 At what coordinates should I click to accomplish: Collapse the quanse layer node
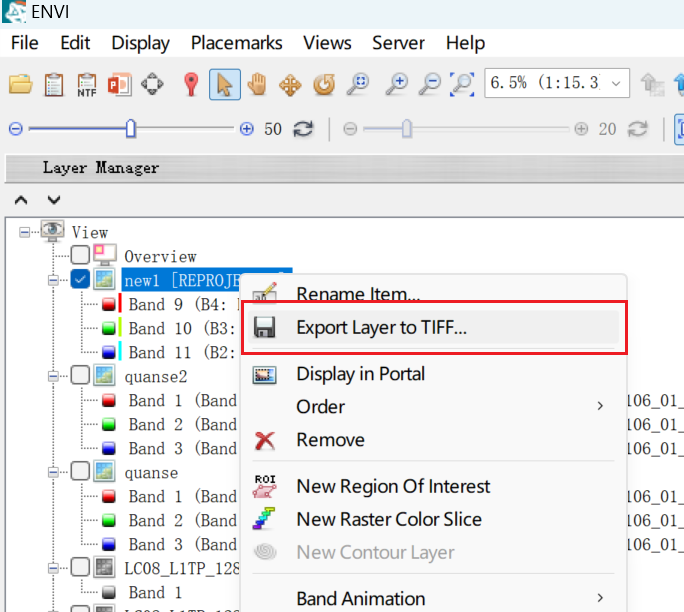coord(53,472)
